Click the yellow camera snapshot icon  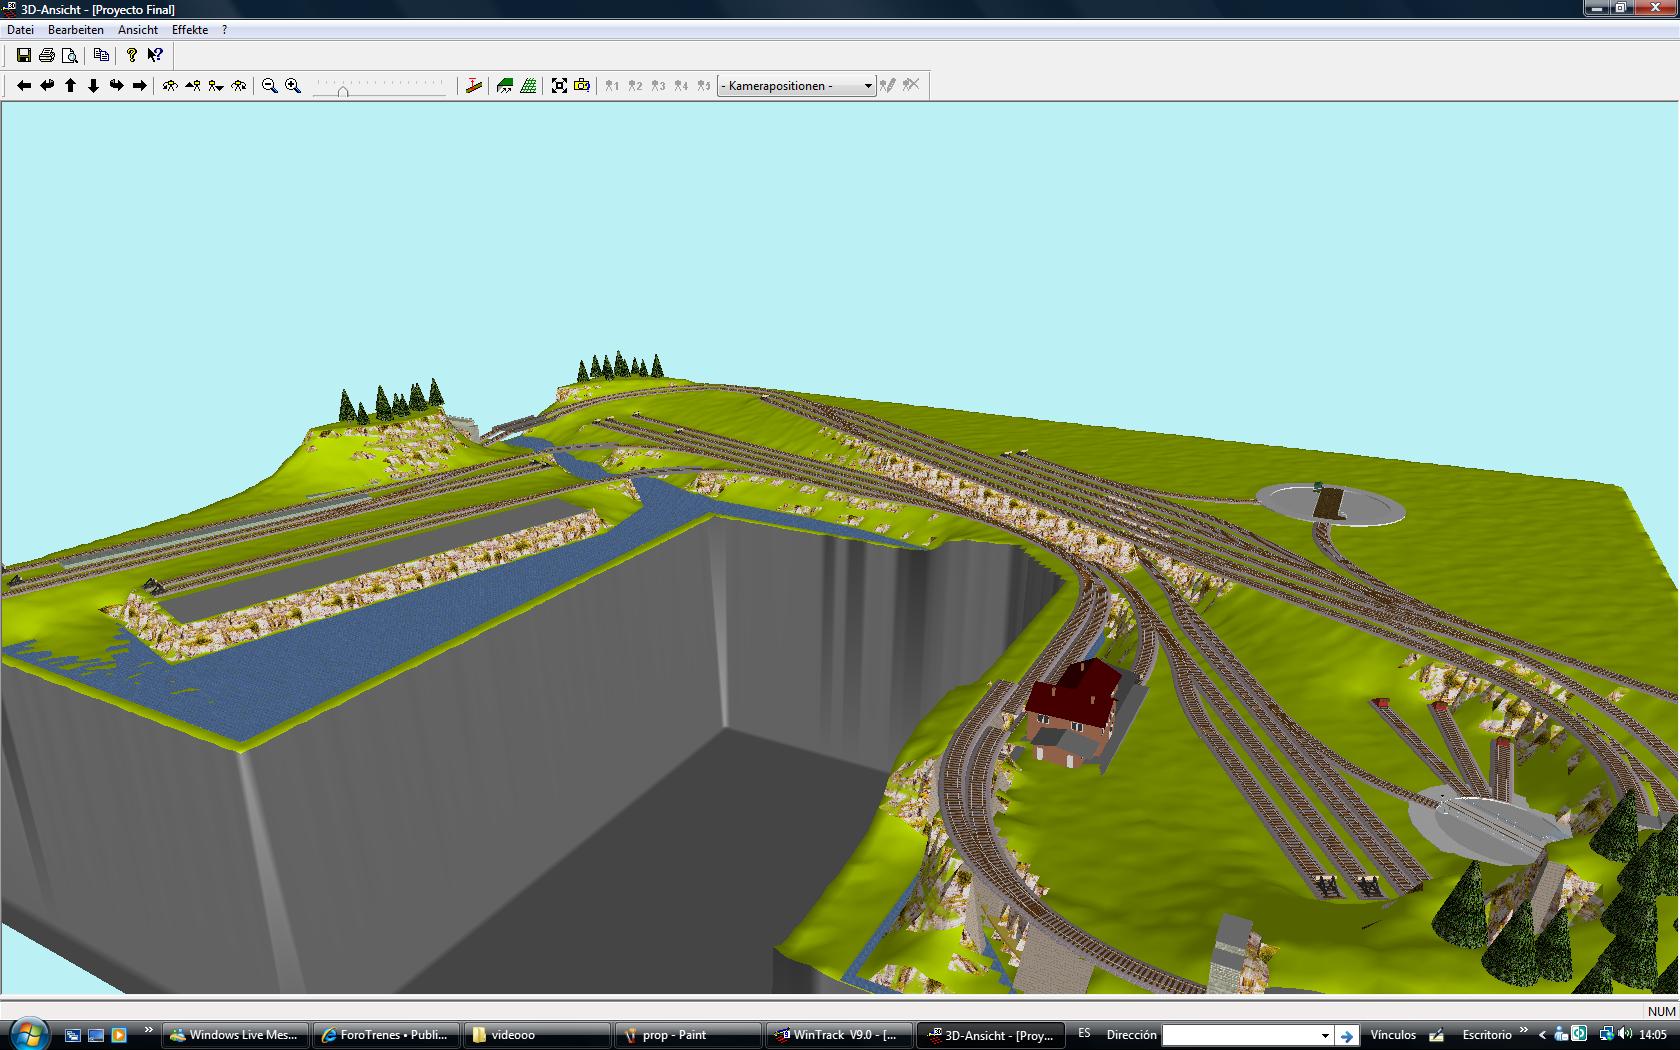coord(582,86)
